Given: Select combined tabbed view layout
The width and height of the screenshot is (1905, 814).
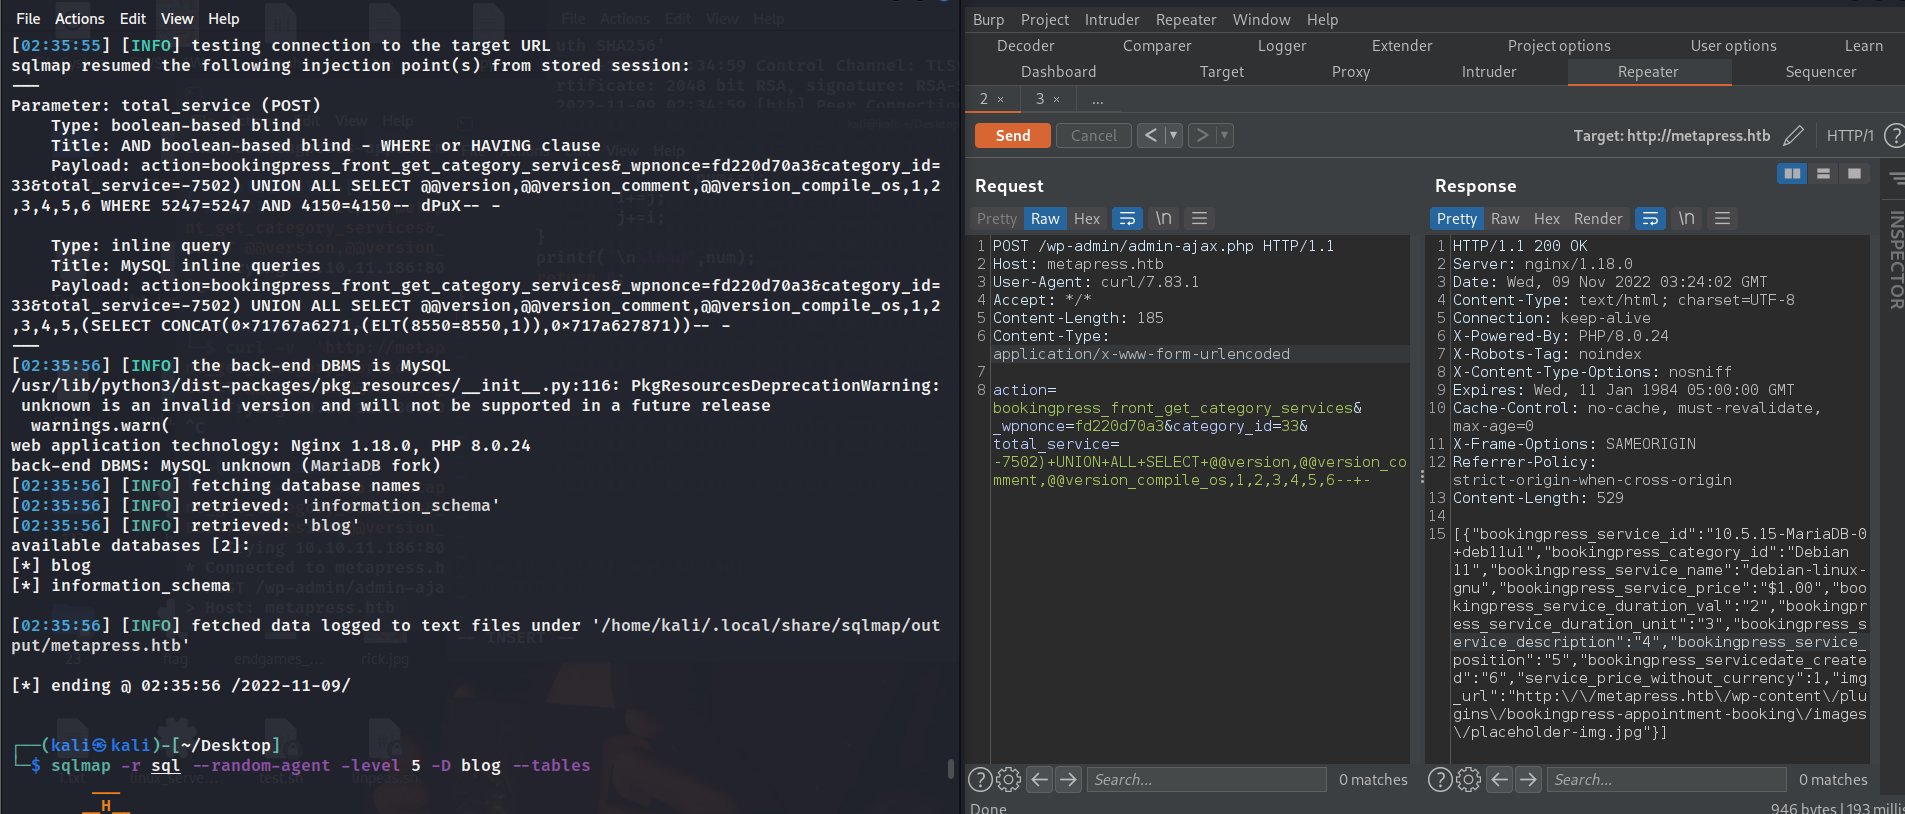Looking at the screenshot, I should (1854, 174).
